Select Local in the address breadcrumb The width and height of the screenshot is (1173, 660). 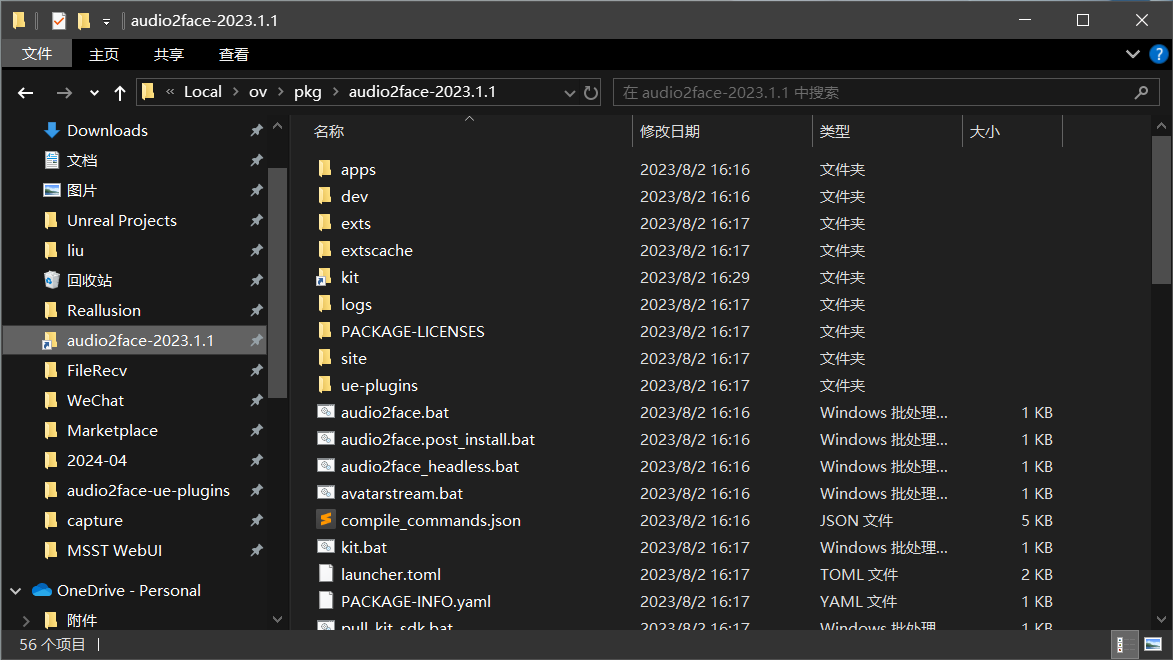pyautogui.click(x=203, y=92)
